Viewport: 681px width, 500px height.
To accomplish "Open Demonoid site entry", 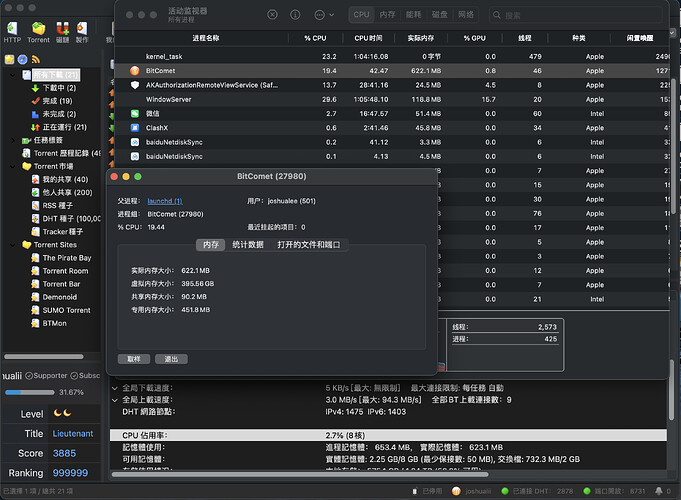I will [54, 297].
